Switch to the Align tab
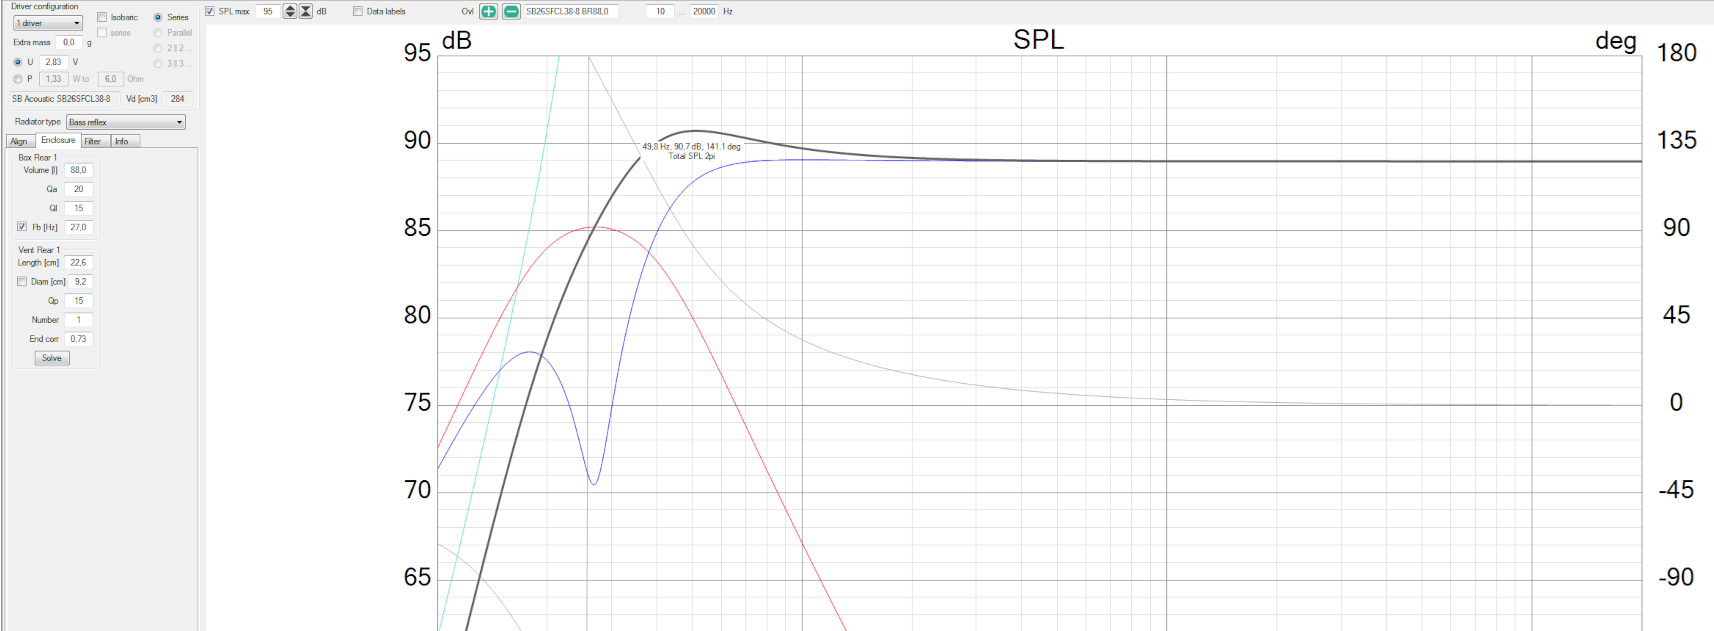The image size is (1714, 631). point(20,141)
